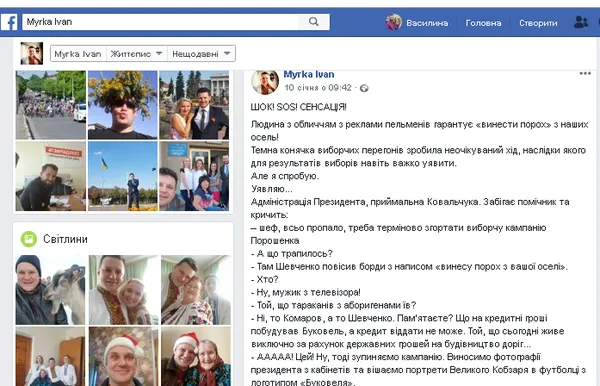Open the group selfie outside the office
This screenshot has height=386, width=600.
[x=194, y=176]
